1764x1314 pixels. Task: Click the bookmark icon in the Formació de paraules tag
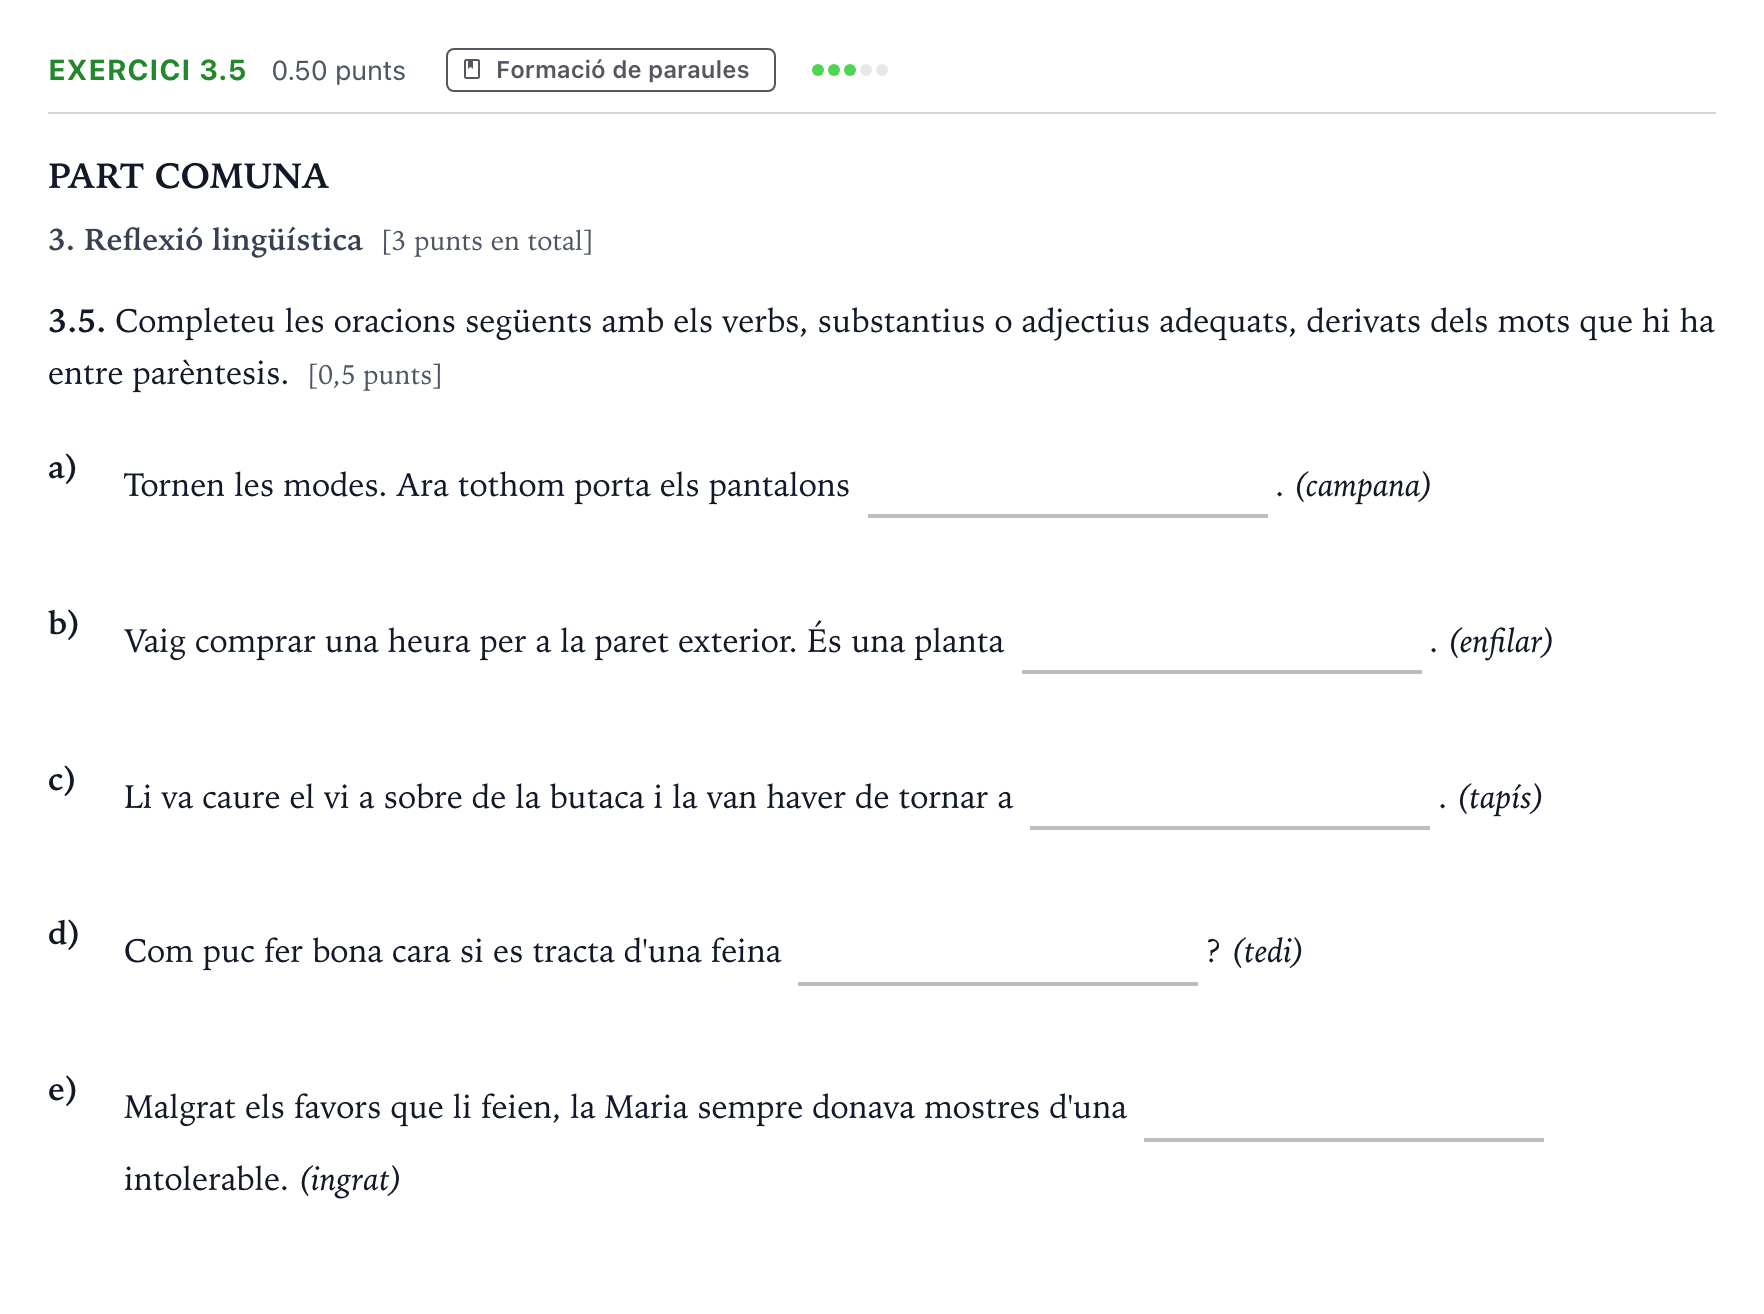click(473, 70)
